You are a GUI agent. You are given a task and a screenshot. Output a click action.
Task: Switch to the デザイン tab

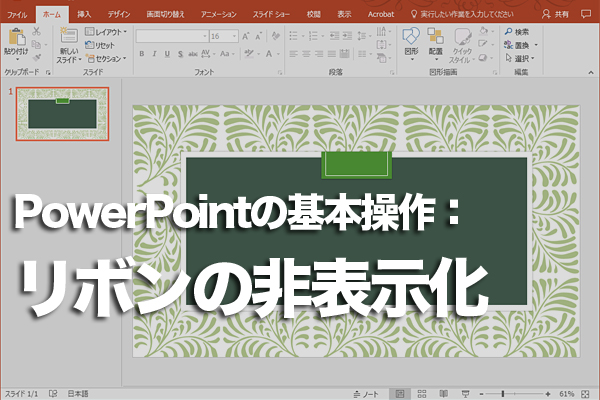click(x=119, y=15)
